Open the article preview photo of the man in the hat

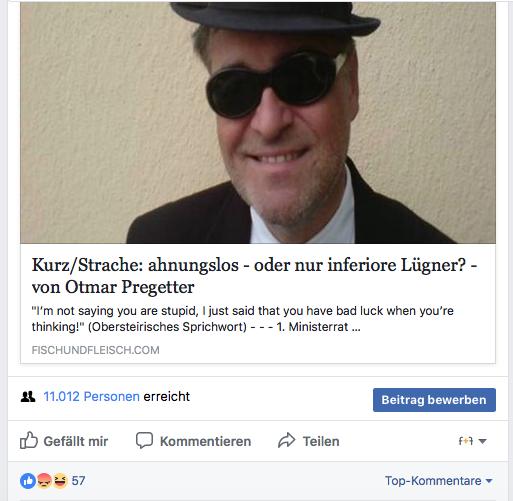pos(258,123)
